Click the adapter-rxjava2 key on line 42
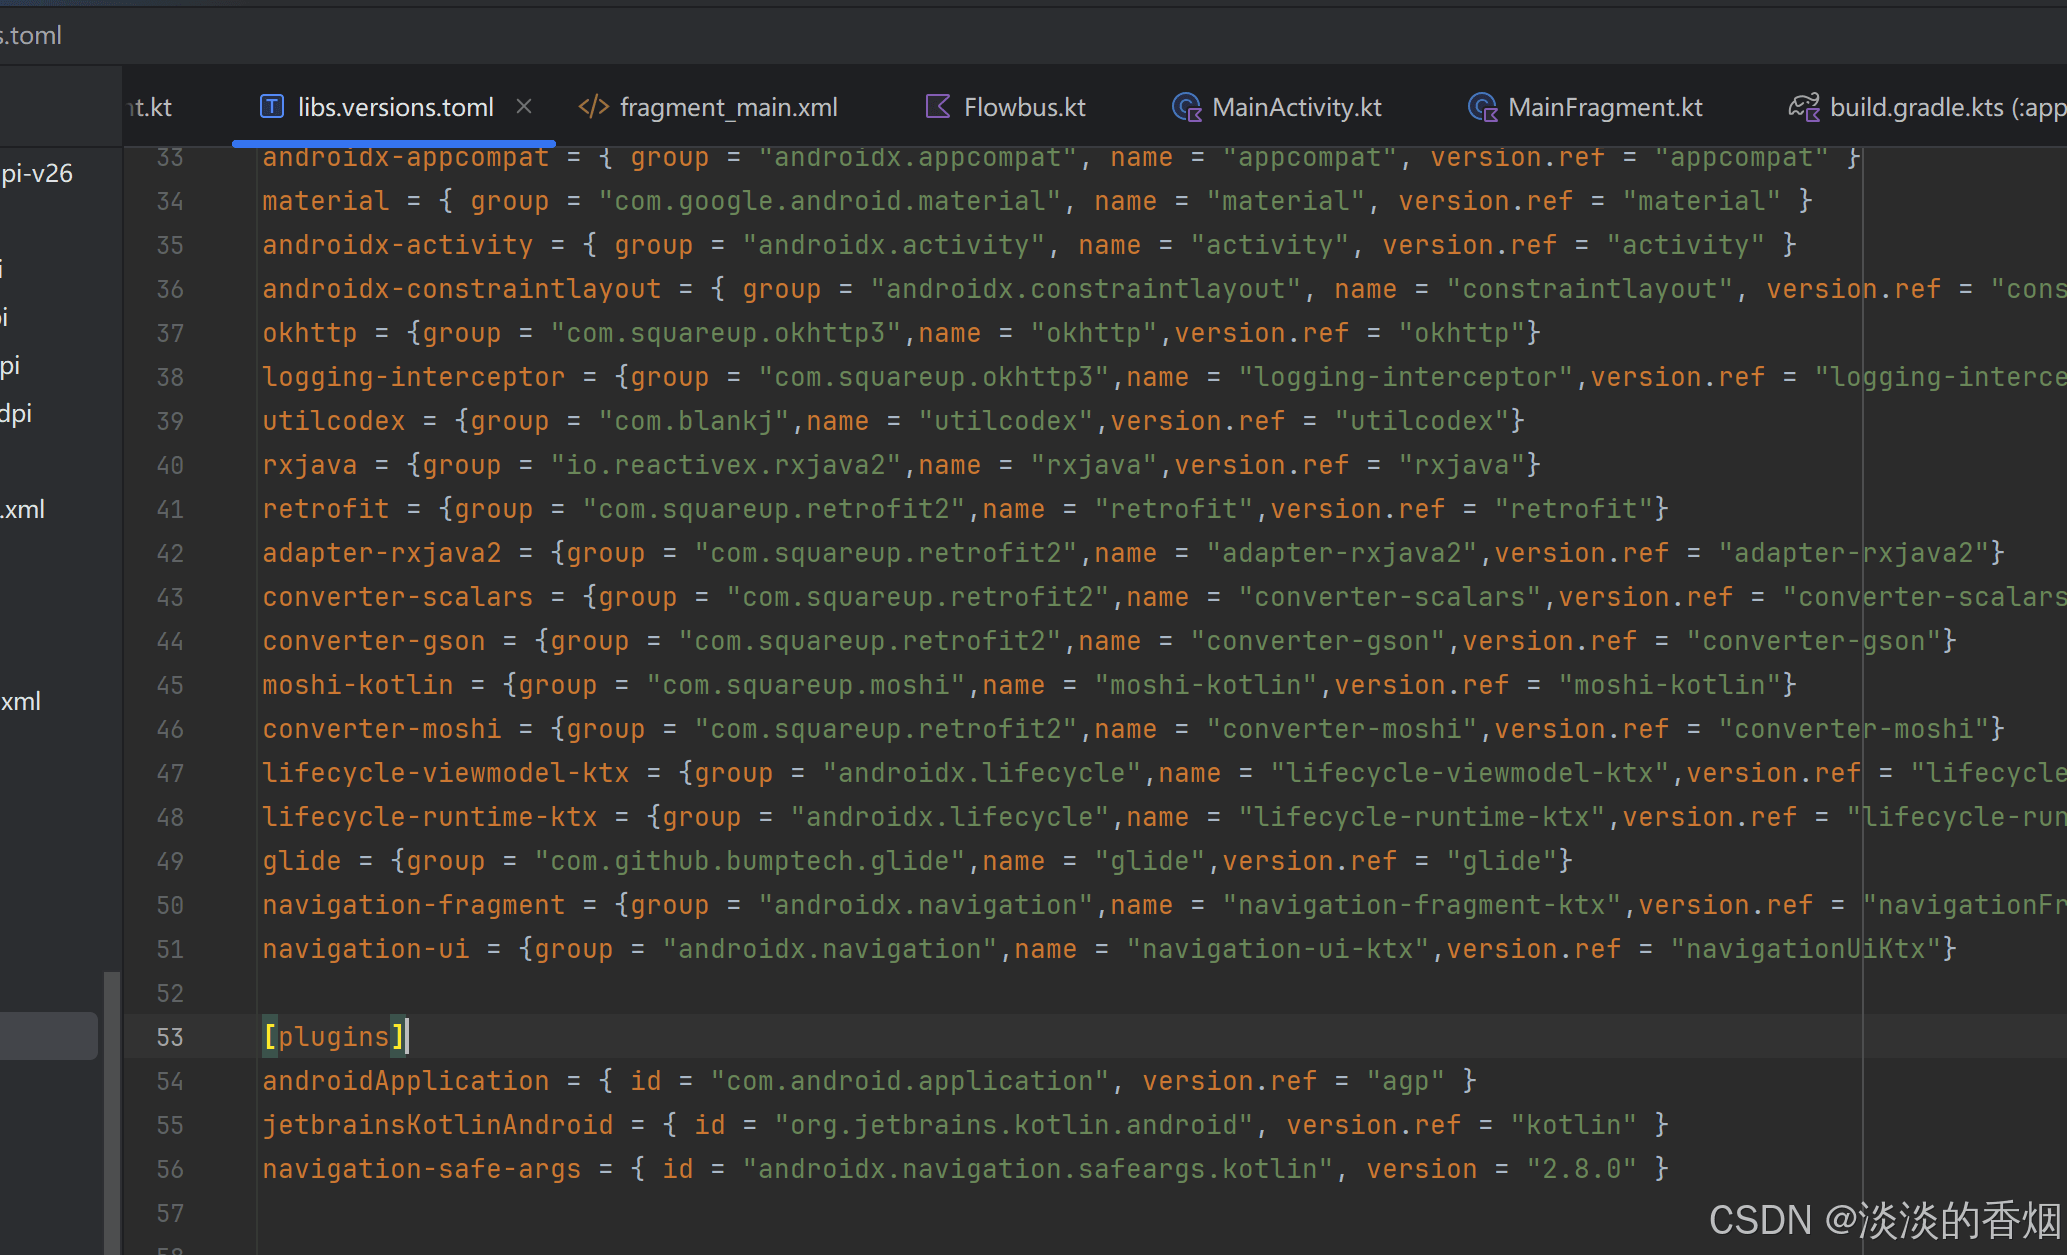 tap(382, 553)
